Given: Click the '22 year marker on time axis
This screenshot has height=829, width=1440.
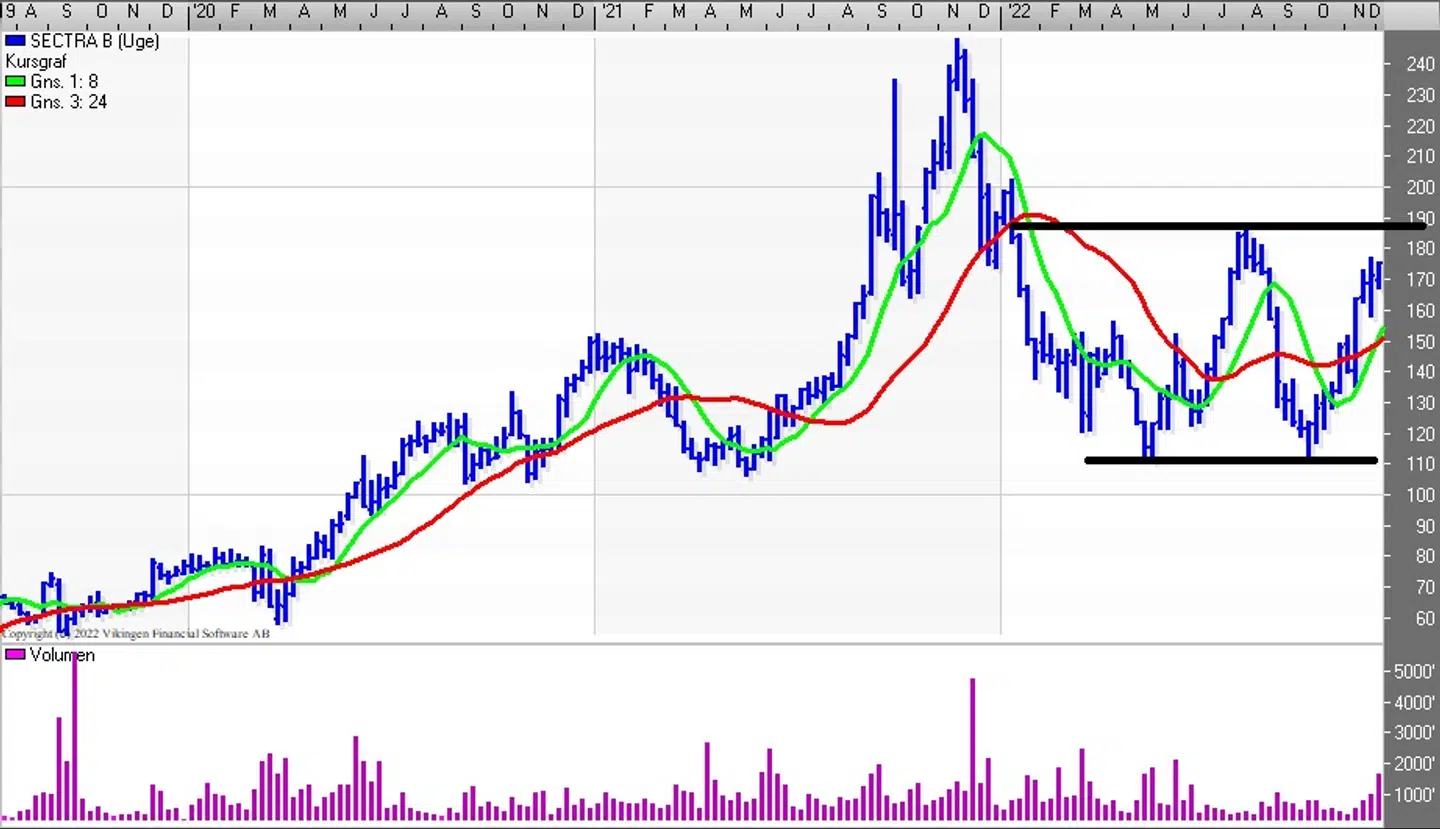Looking at the screenshot, I should tap(1018, 12).
